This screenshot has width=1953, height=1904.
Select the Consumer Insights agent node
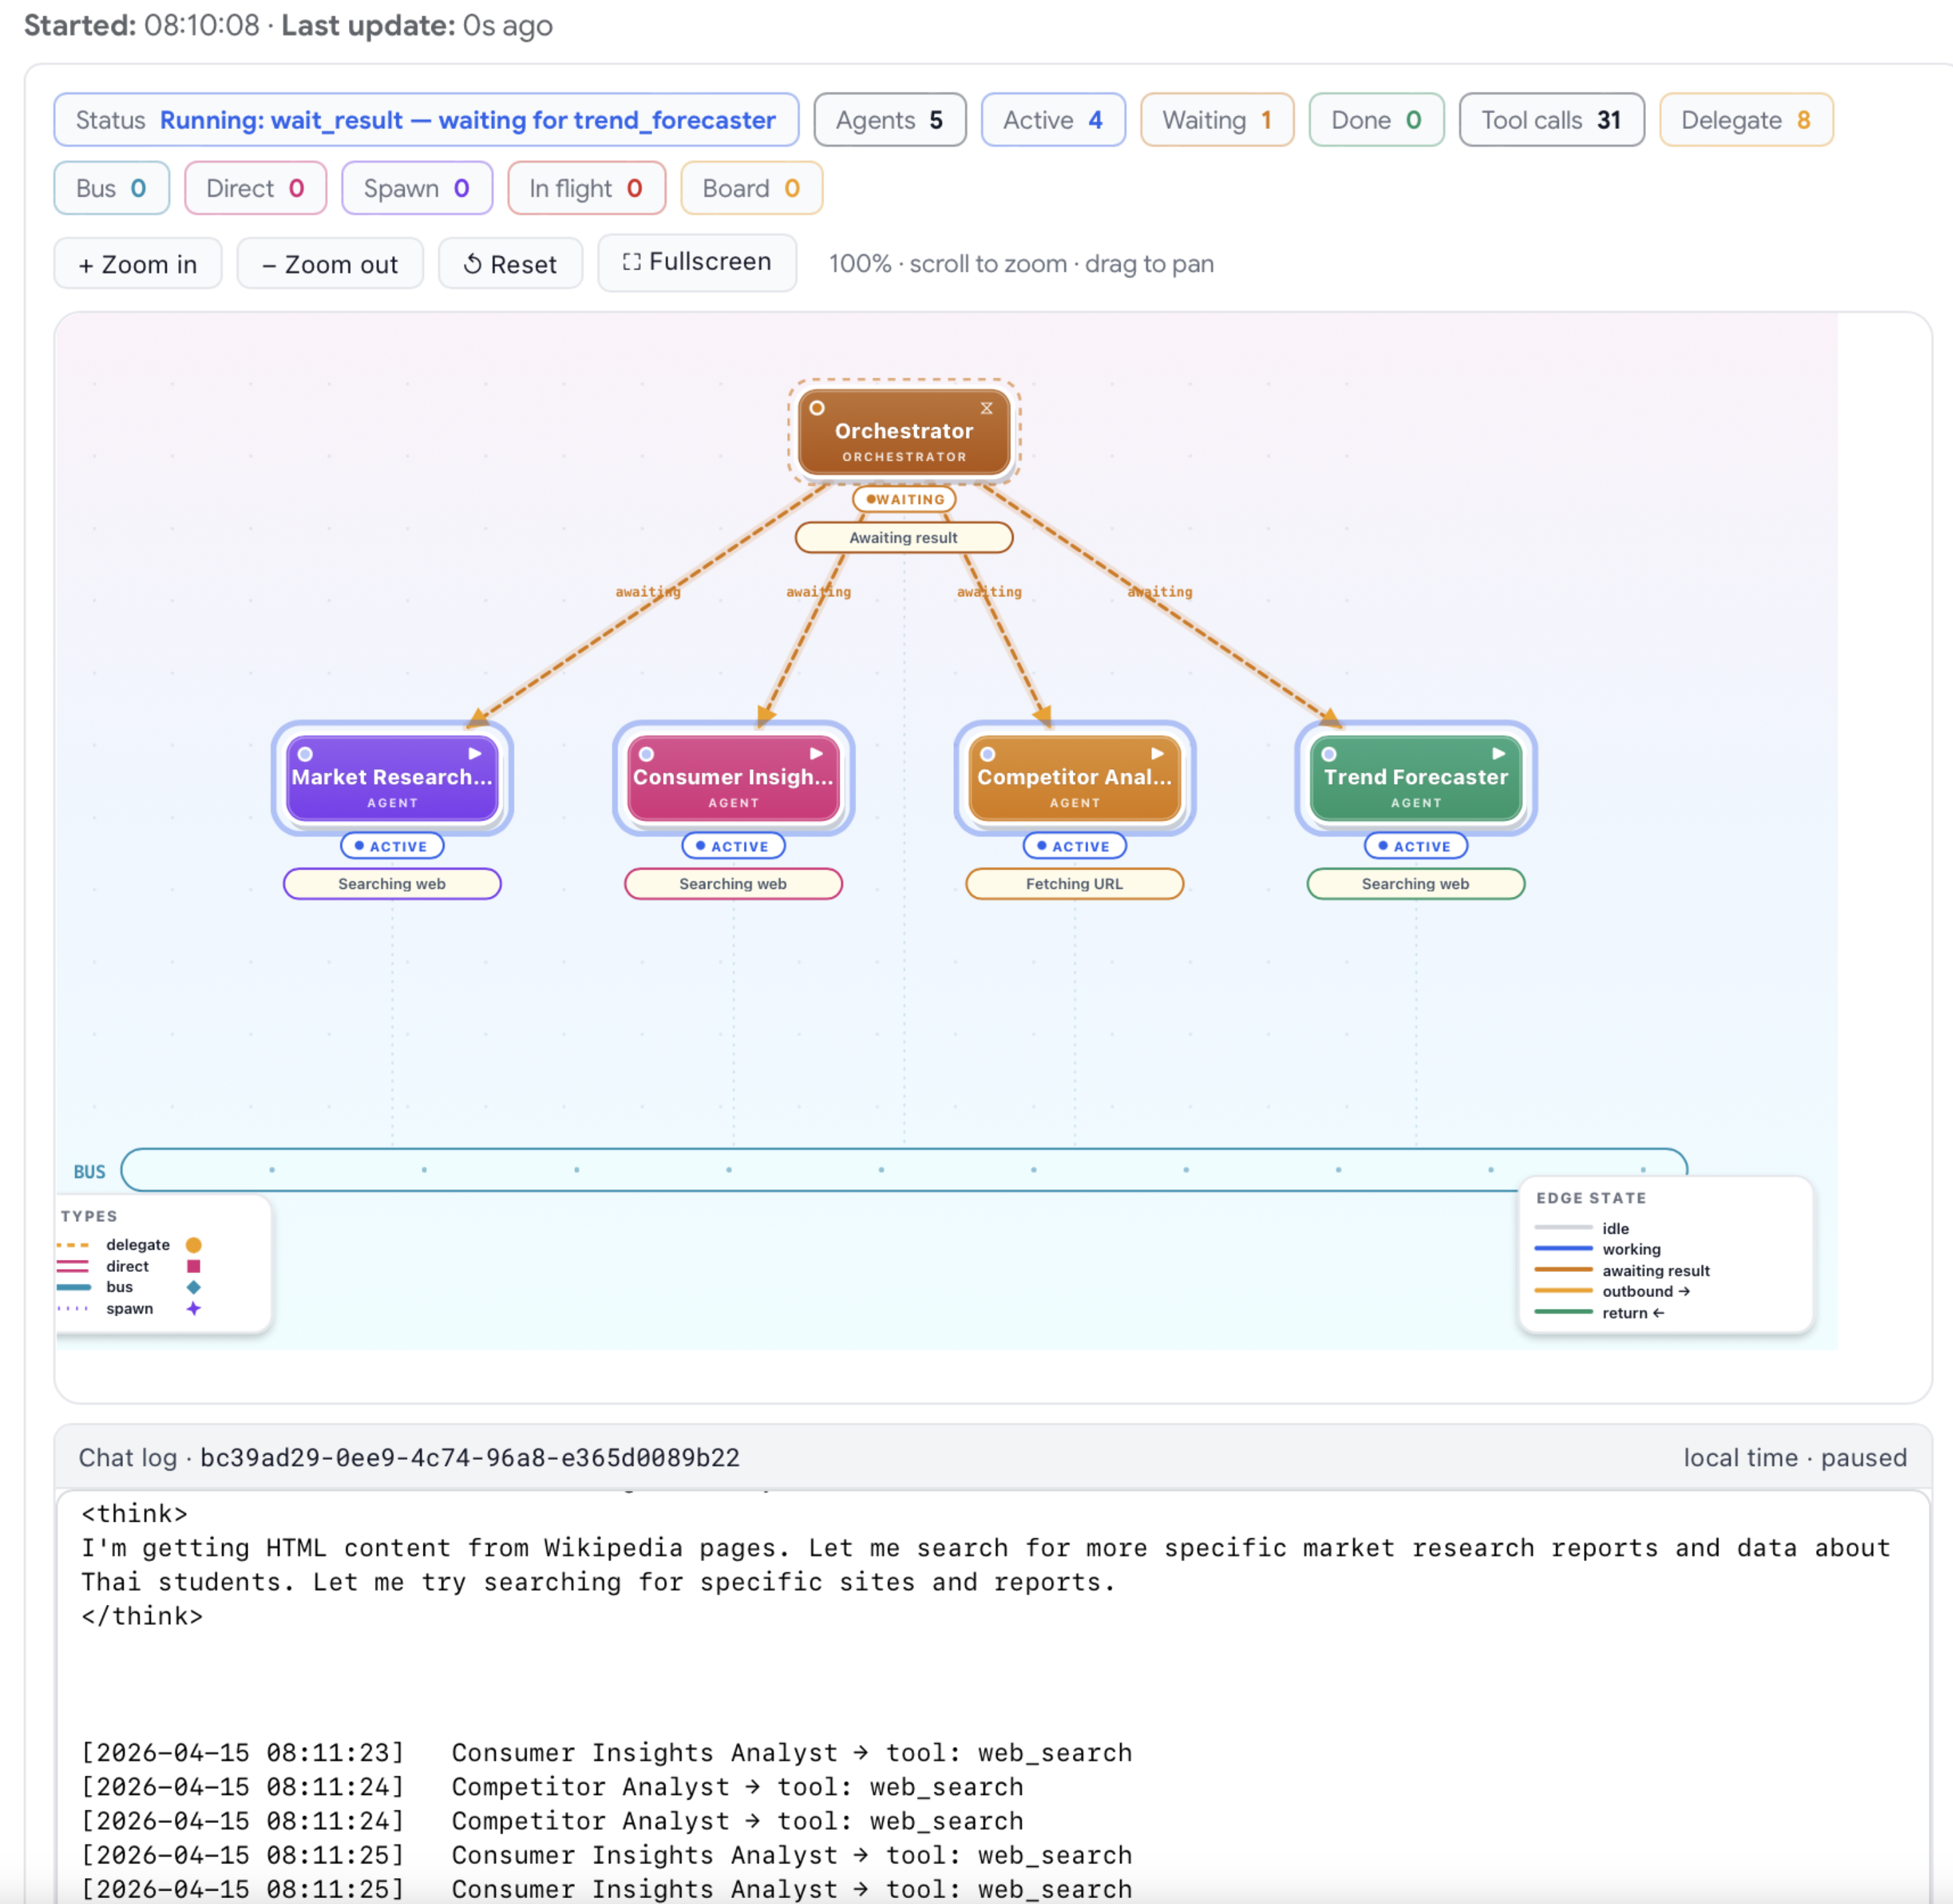[733, 778]
